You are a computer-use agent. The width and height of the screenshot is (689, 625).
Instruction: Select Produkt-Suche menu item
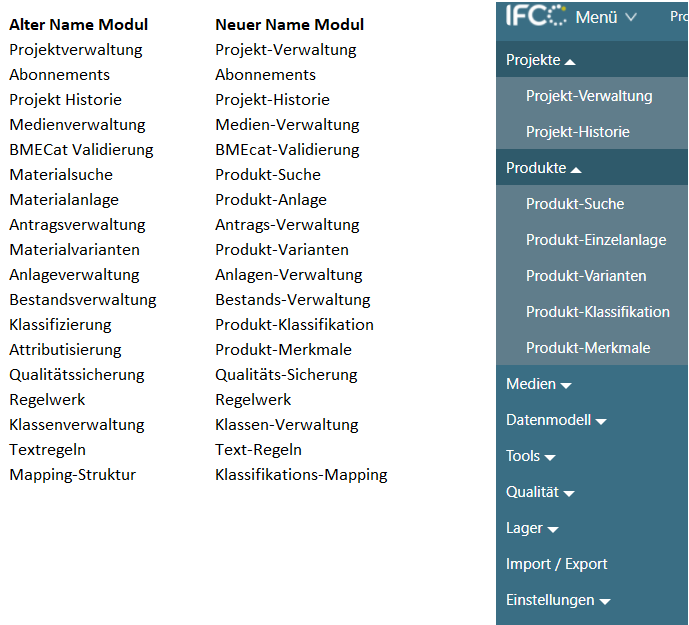point(575,204)
